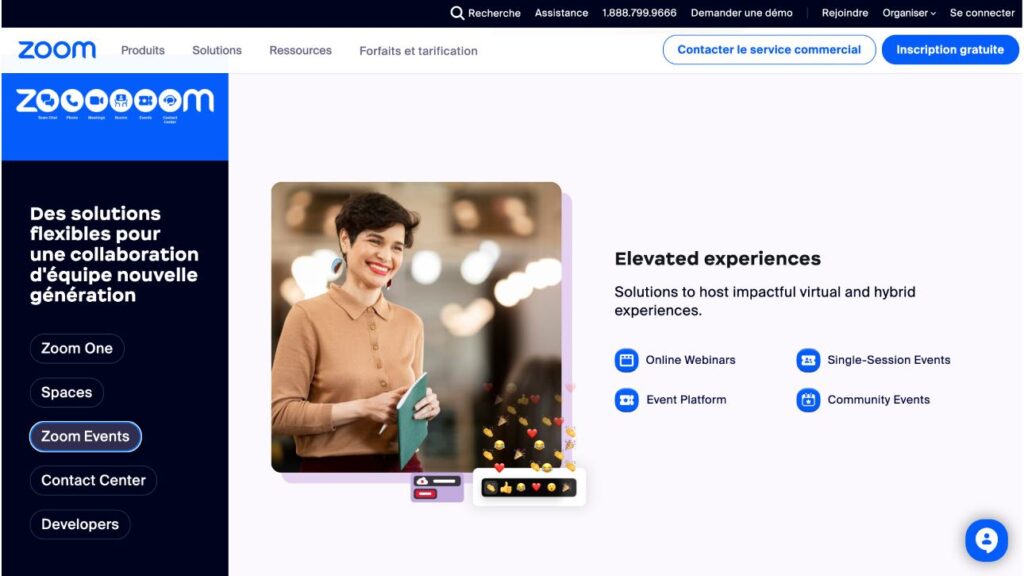Click the Event Platform icon
The image size is (1024, 576).
pos(626,400)
